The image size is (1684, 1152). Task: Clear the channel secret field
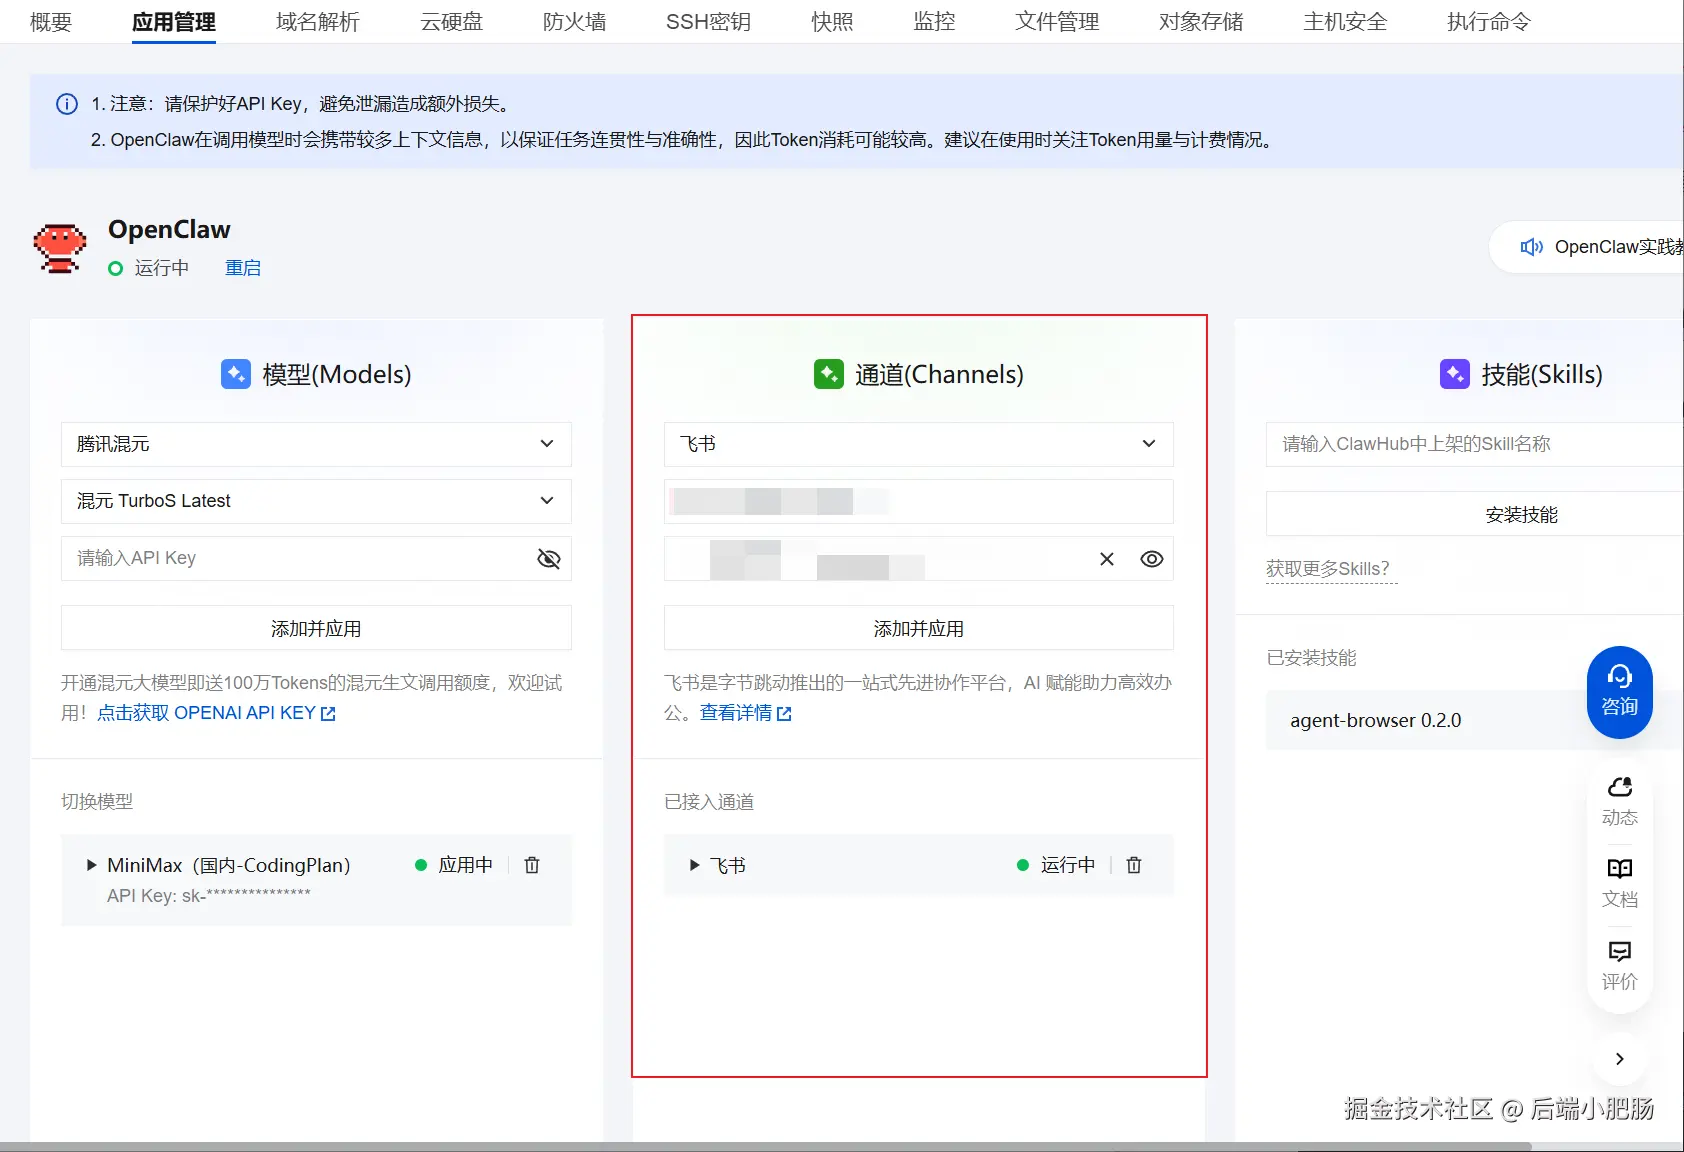[1107, 559]
